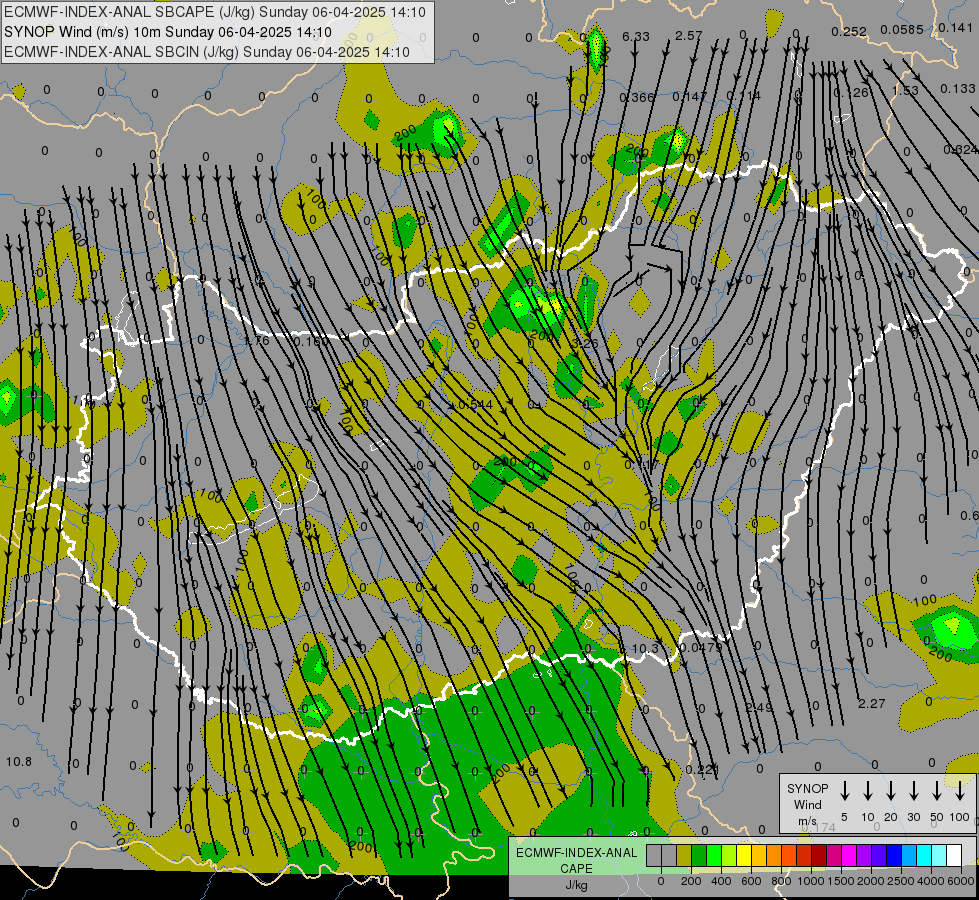The height and width of the screenshot is (900, 979).
Task: Click the 10.3 value on the map
Action: (x=645, y=648)
